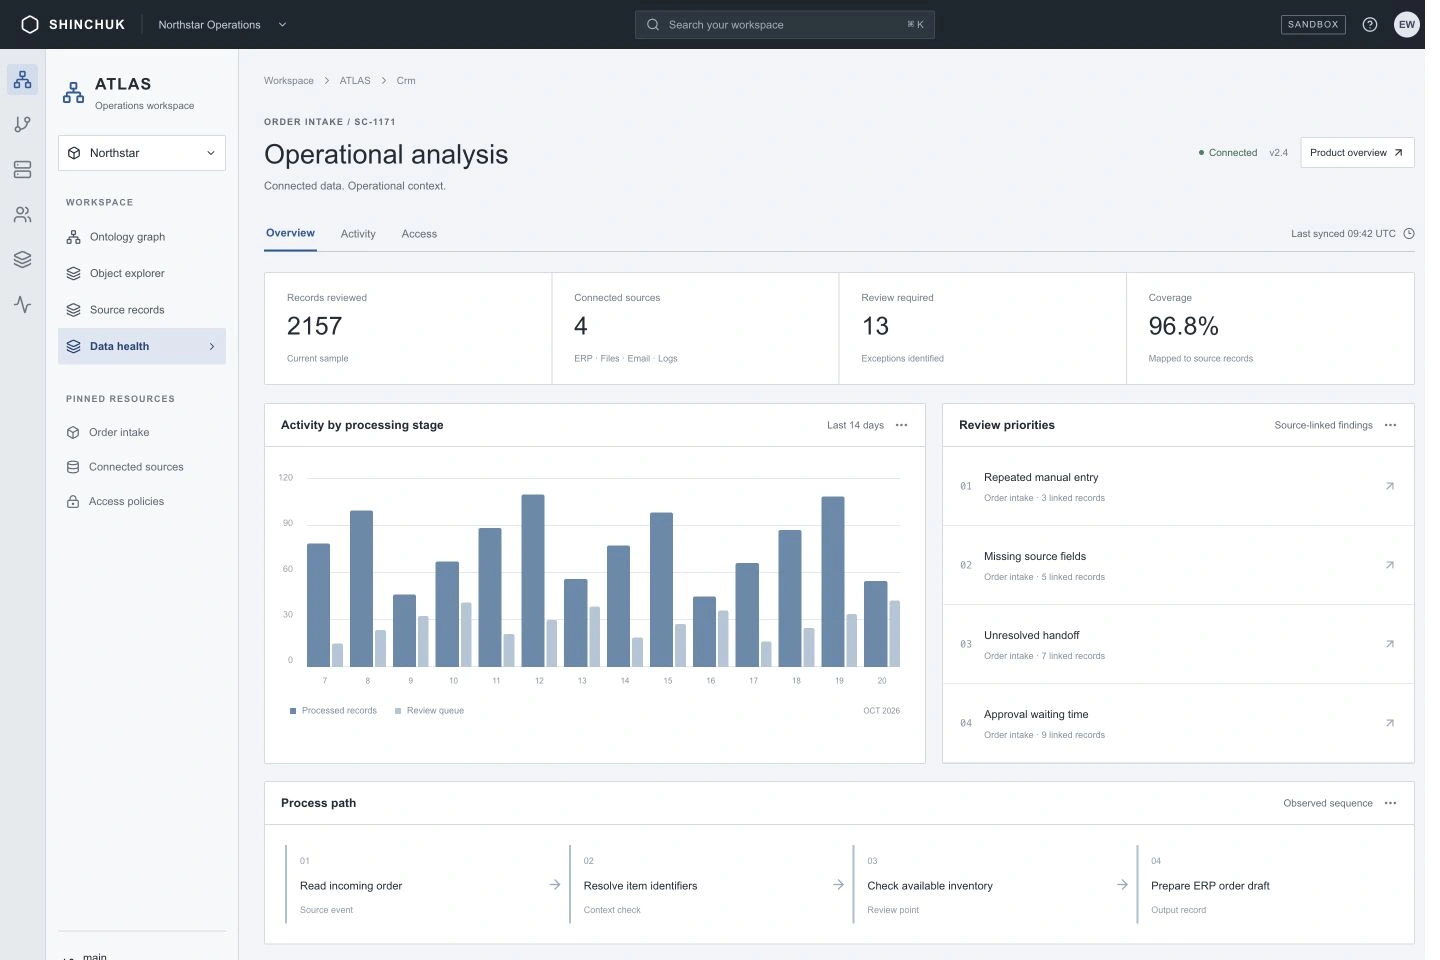Open the EW user avatar
The width and height of the screenshot is (1440, 960).
[1407, 24]
